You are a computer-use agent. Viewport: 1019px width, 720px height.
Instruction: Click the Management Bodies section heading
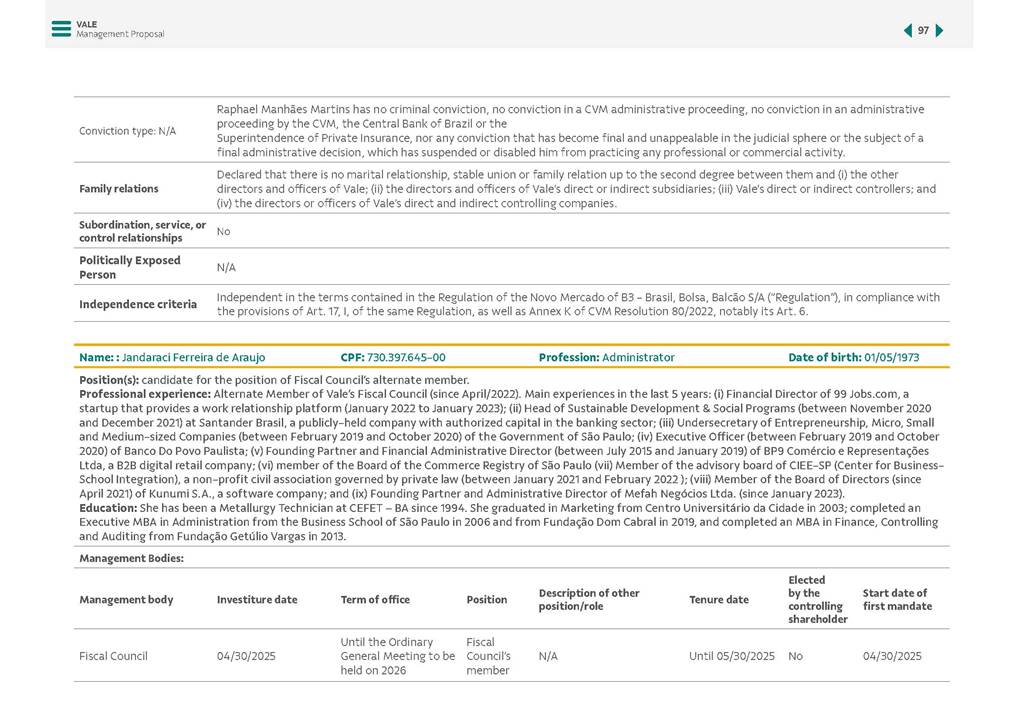click(131, 558)
